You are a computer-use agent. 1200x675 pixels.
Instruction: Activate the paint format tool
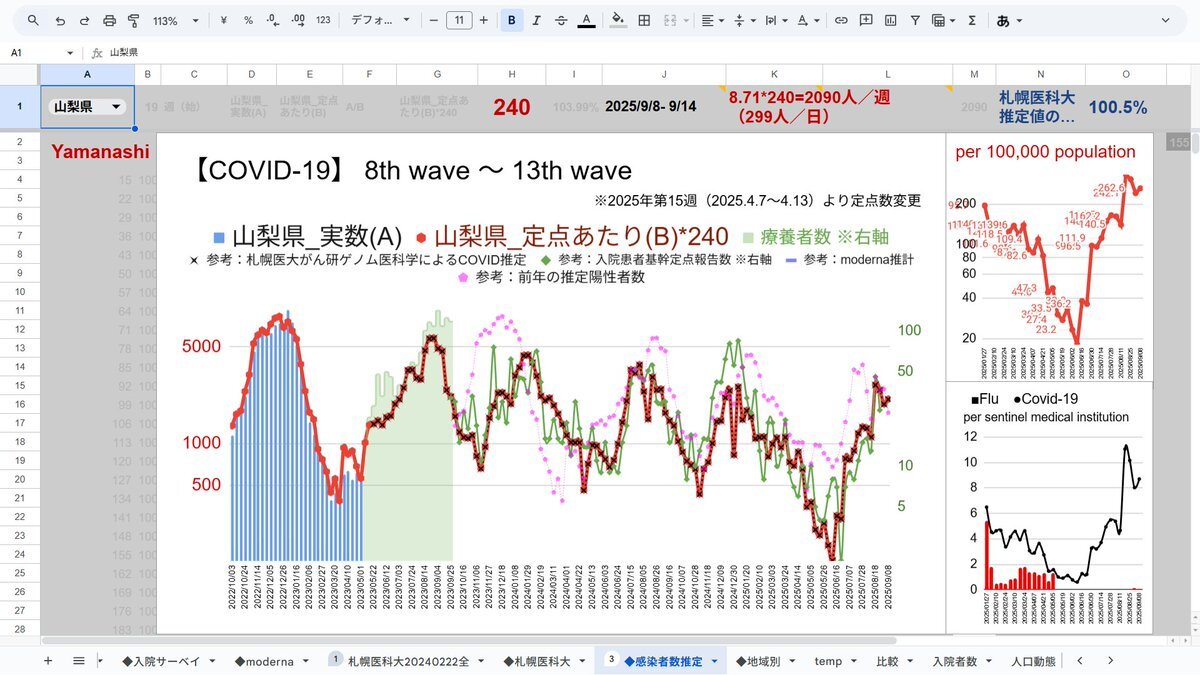133,20
